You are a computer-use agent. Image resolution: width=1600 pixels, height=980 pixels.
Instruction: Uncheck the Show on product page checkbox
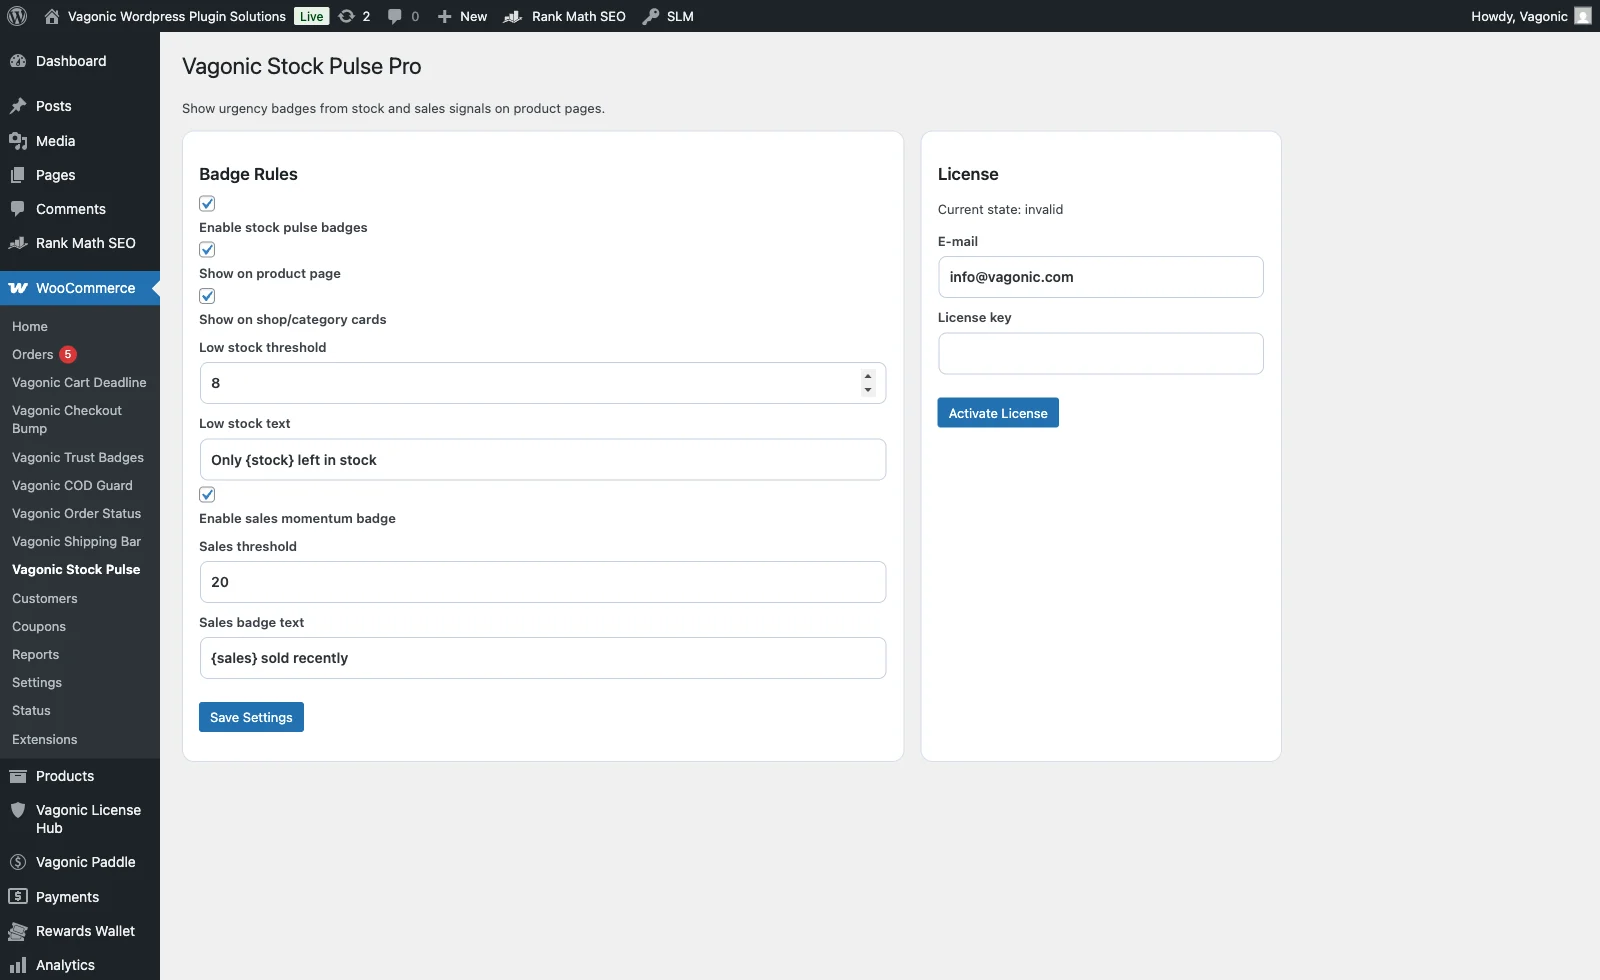pyautogui.click(x=207, y=250)
